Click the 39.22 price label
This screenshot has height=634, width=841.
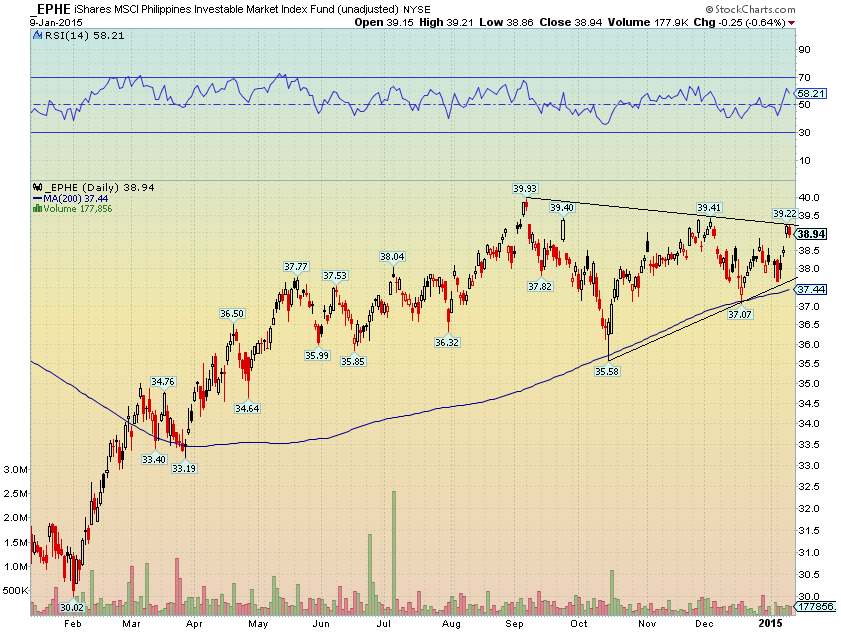(785, 213)
